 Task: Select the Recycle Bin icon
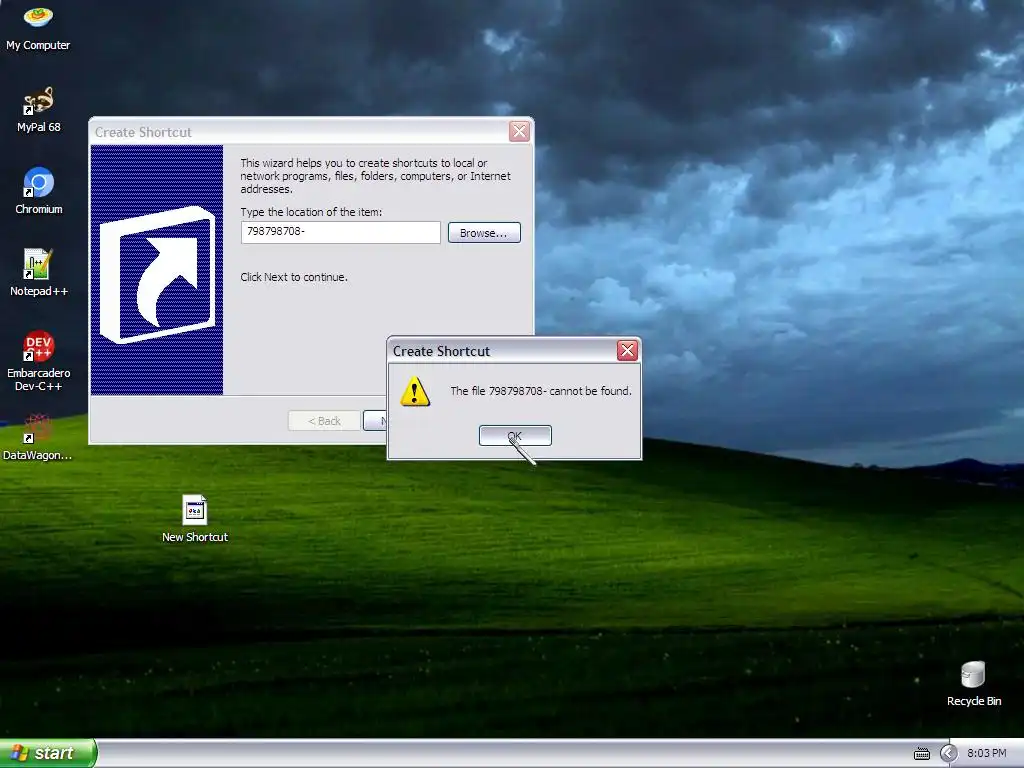pos(973,683)
